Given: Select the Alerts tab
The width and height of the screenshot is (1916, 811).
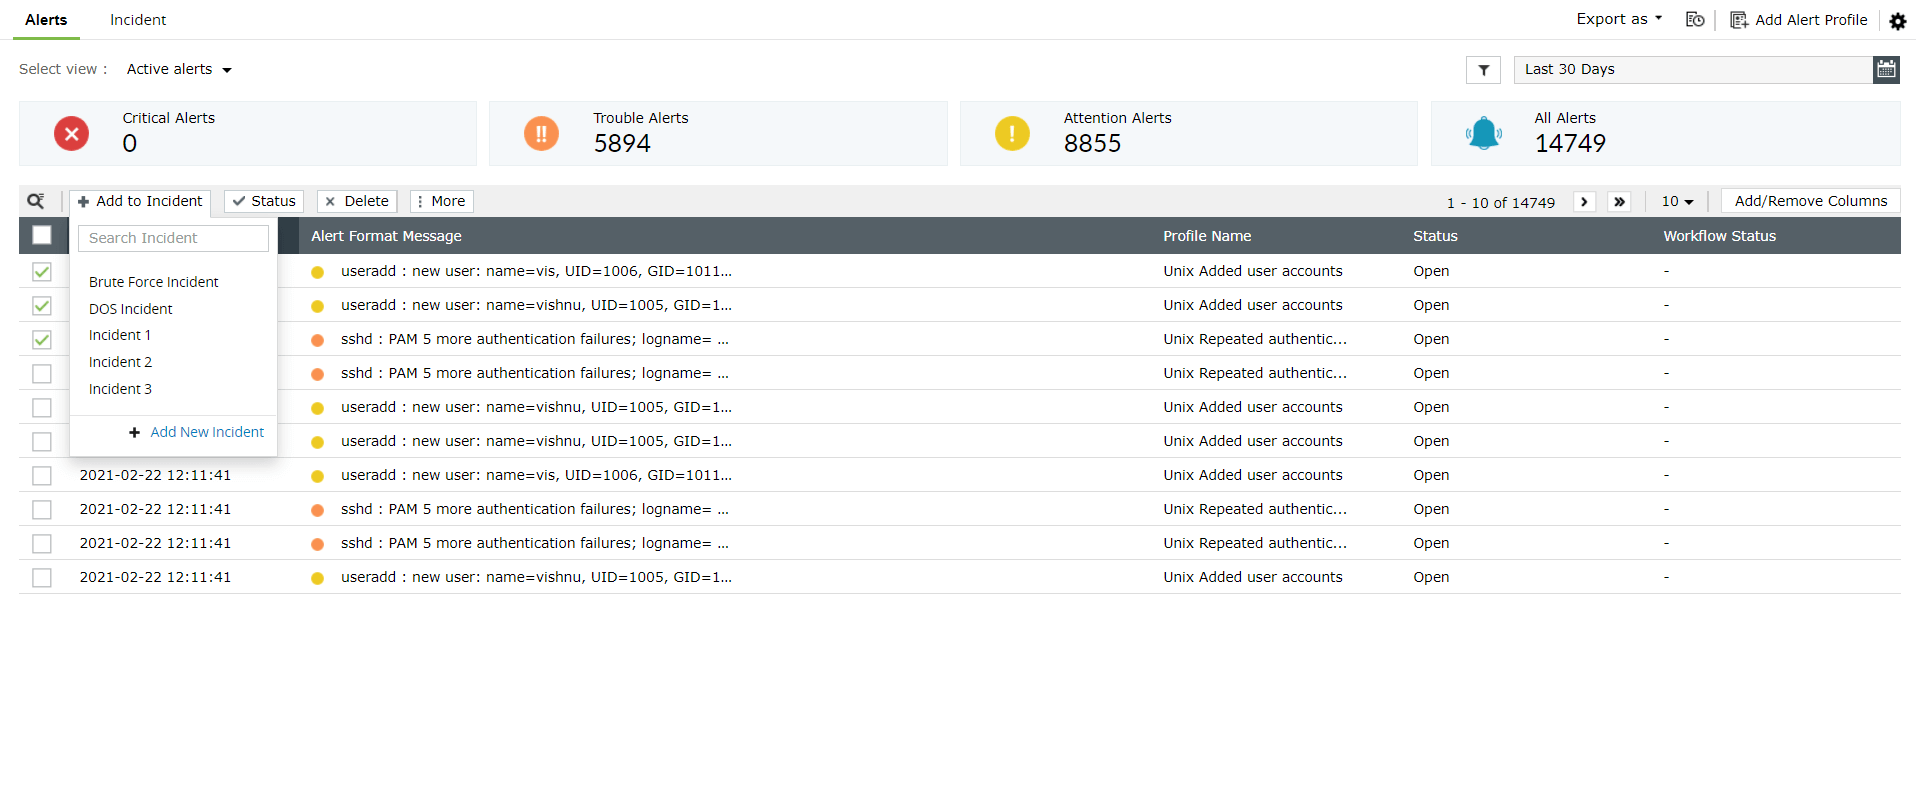Looking at the screenshot, I should coord(46,20).
